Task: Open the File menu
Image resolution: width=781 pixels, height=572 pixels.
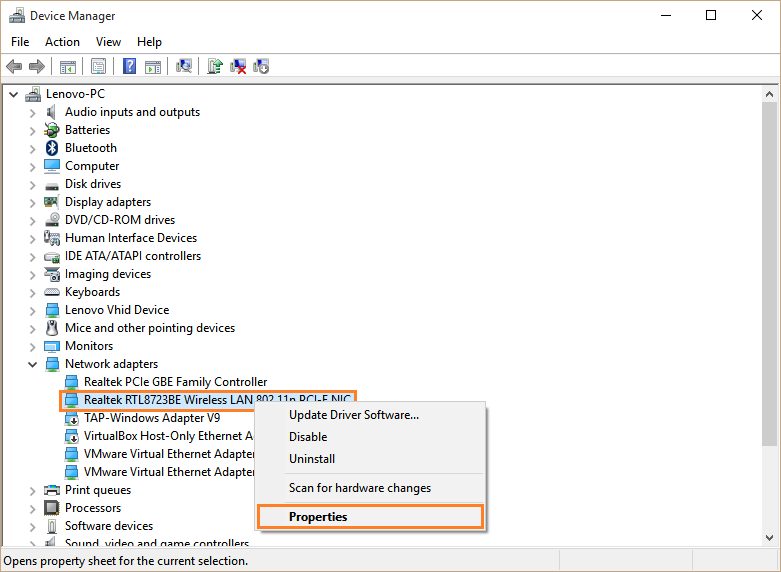Action: (x=20, y=42)
